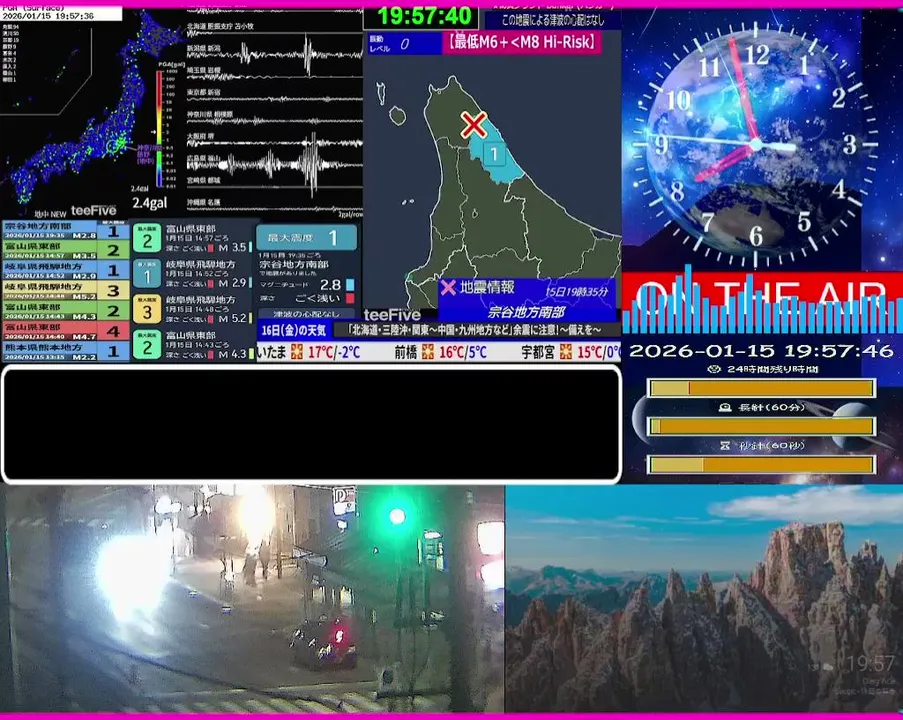Open the rocky mountain landscape feed
Viewport: 903px width, 720px height.
coord(704,599)
